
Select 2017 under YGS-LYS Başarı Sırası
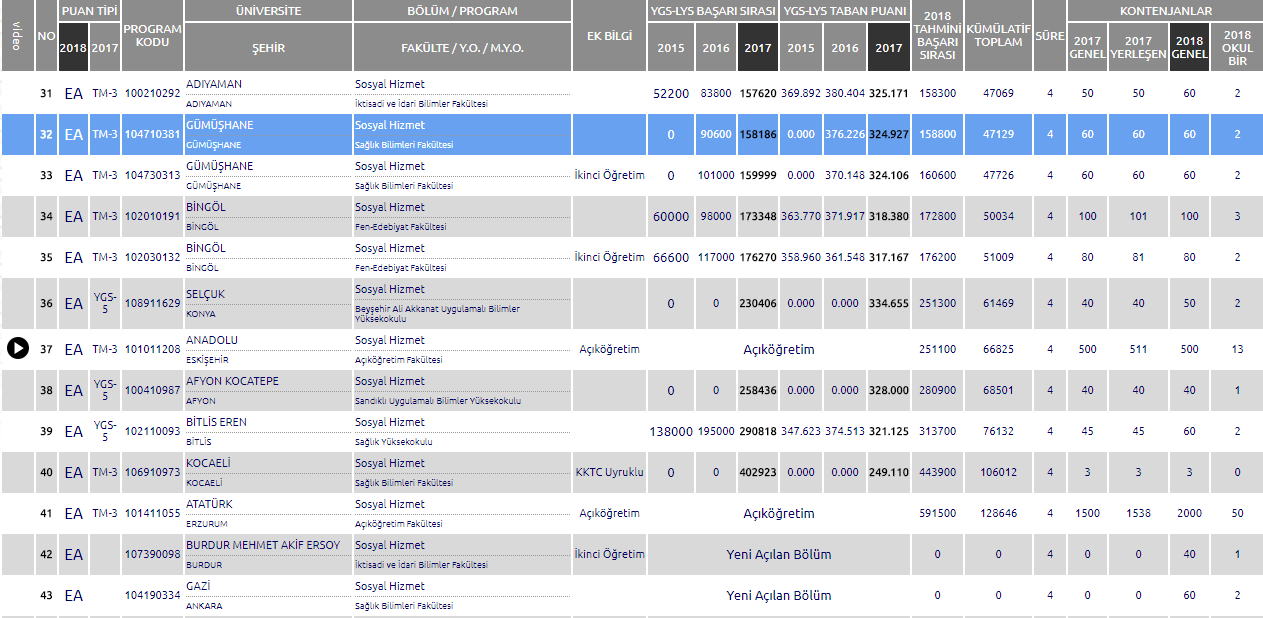[758, 48]
